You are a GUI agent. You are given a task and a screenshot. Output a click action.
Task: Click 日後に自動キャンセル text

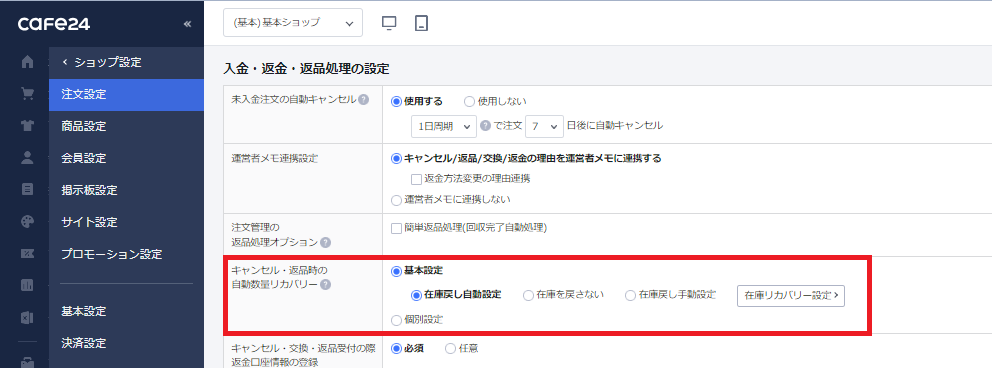(615, 125)
